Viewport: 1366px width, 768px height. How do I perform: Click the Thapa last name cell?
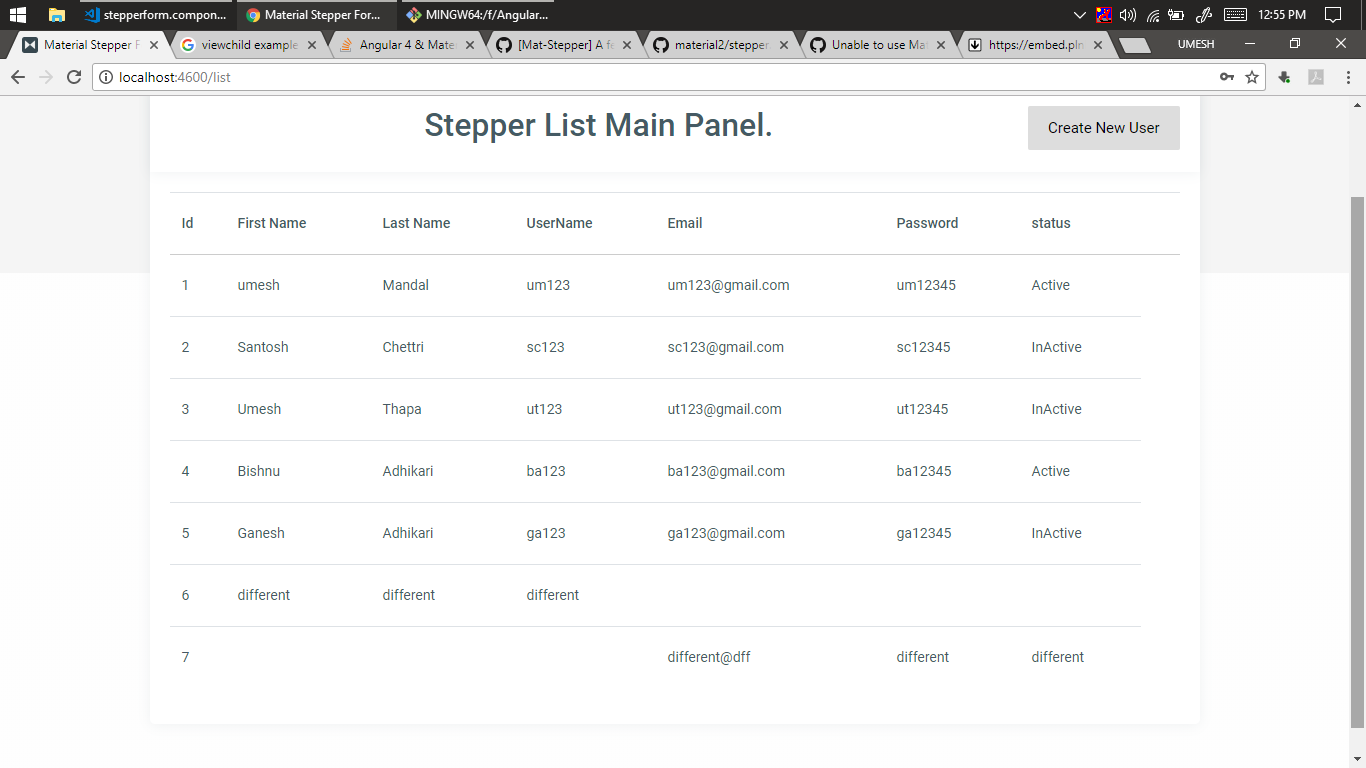402,409
